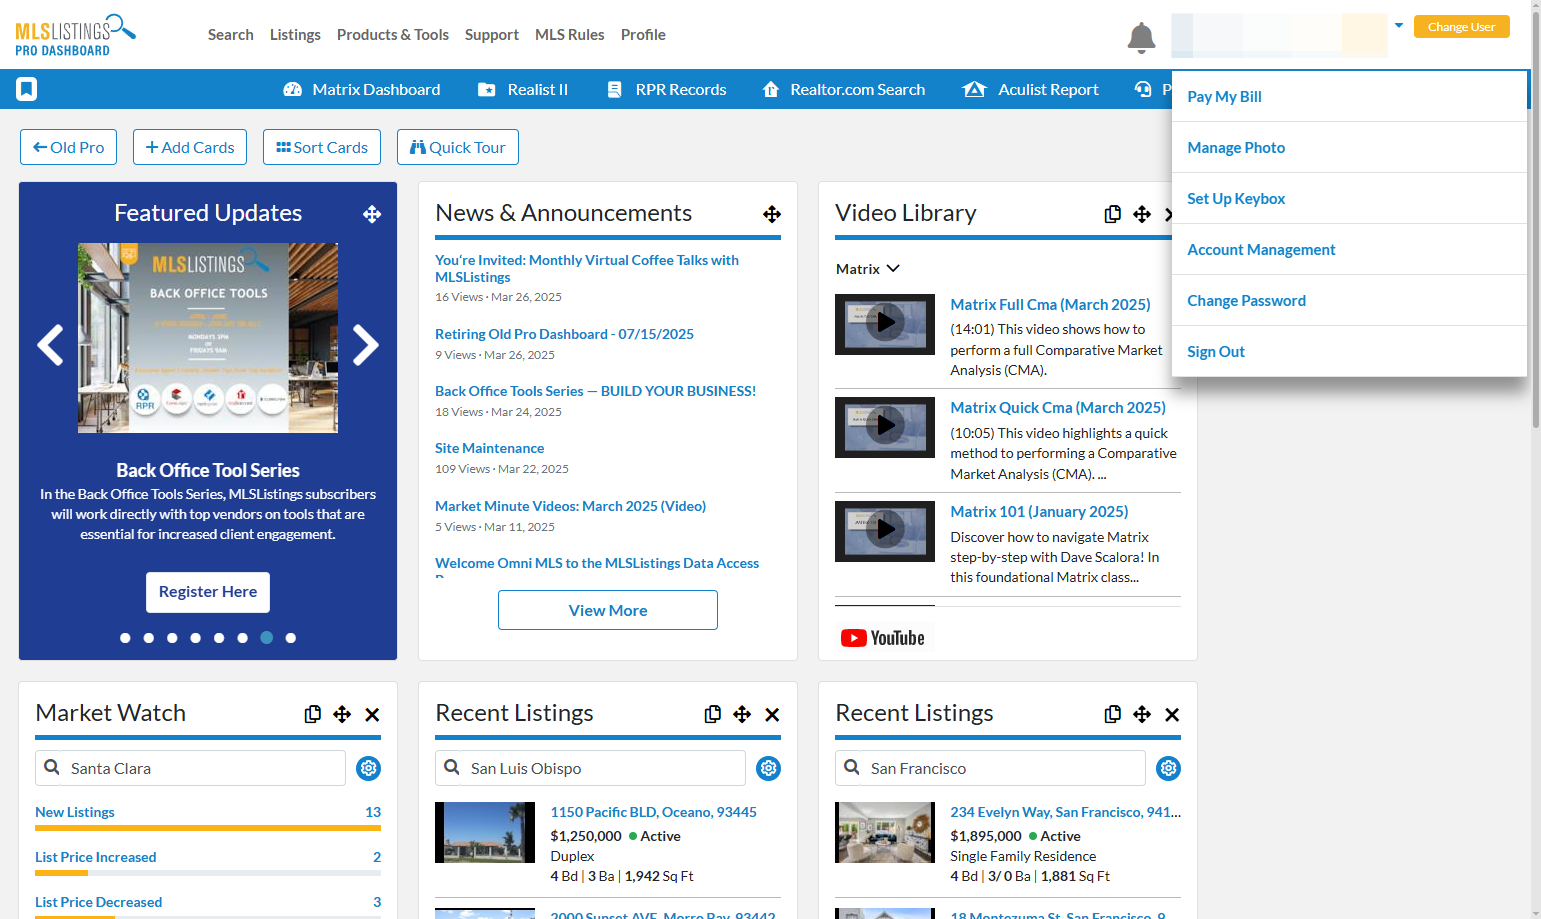Screen dimensions: 1541x919
Task: Click the bookmark icon in blue bar
Action: coord(27,89)
